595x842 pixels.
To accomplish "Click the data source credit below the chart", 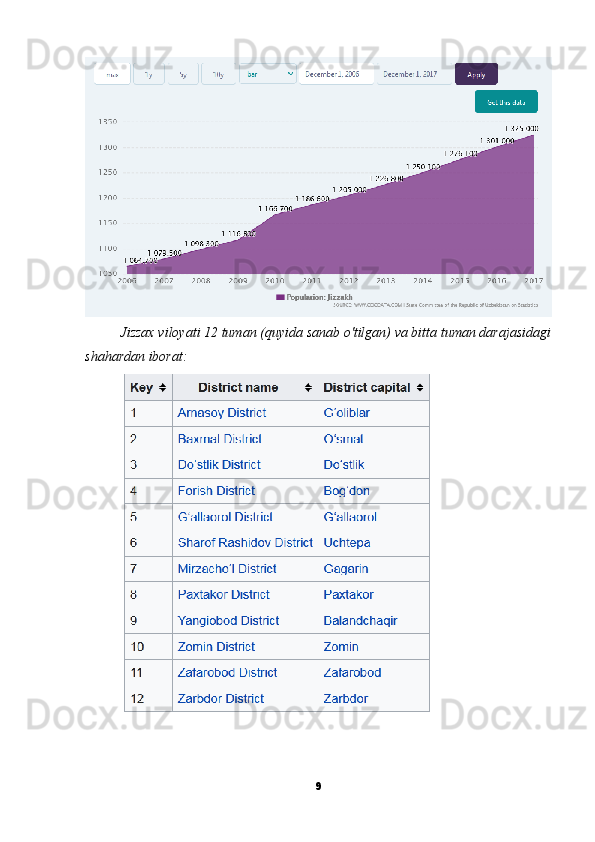I will coord(430,305).
